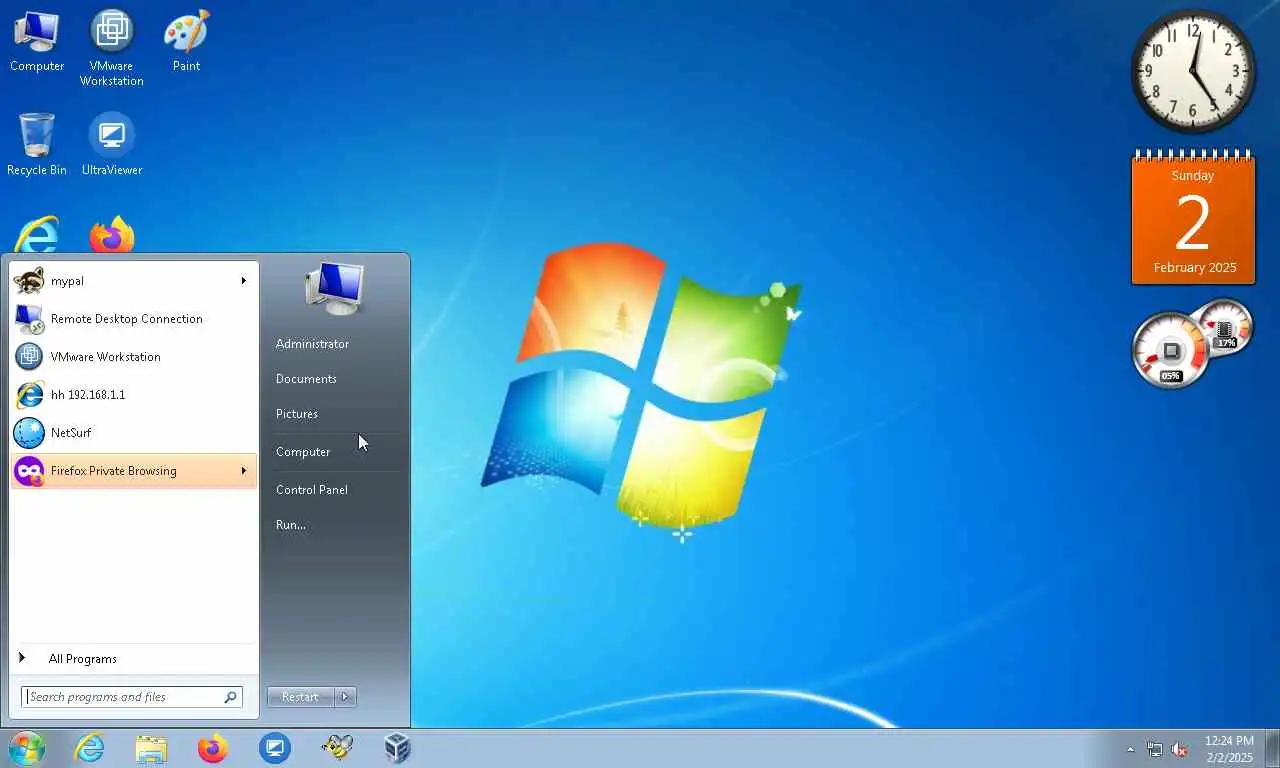Expand All Programs list
Viewport: 1280px width, 768px height.
pos(134,659)
